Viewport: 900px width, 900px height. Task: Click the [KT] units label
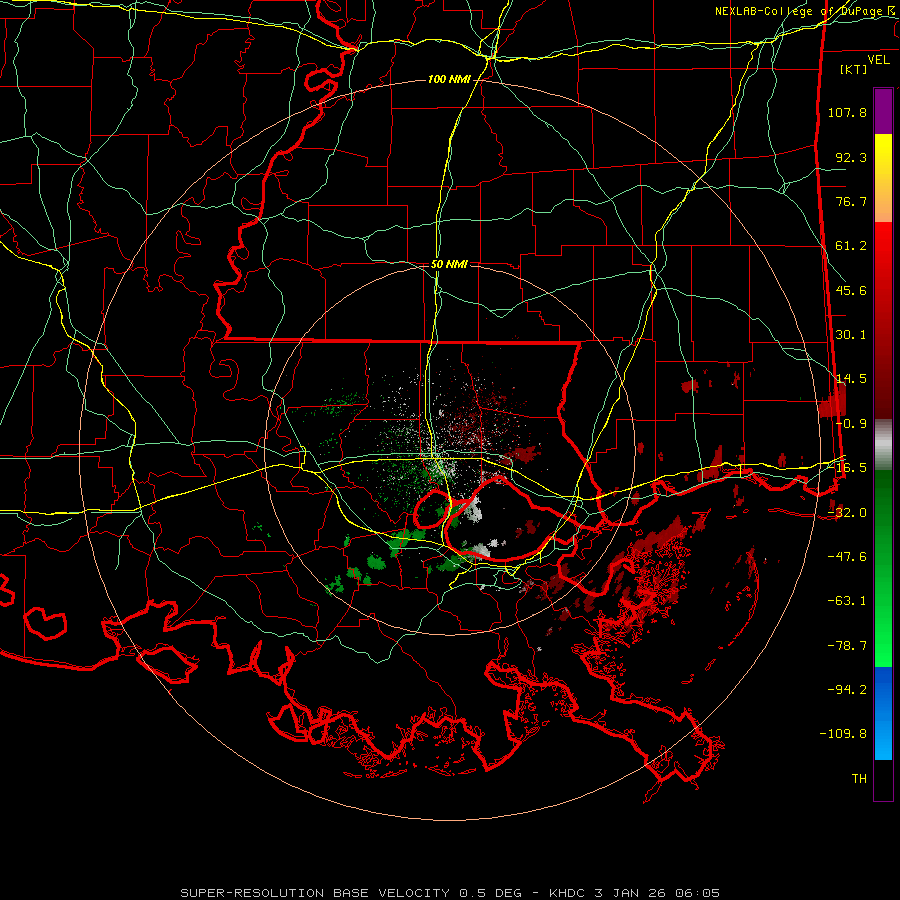click(x=854, y=69)
